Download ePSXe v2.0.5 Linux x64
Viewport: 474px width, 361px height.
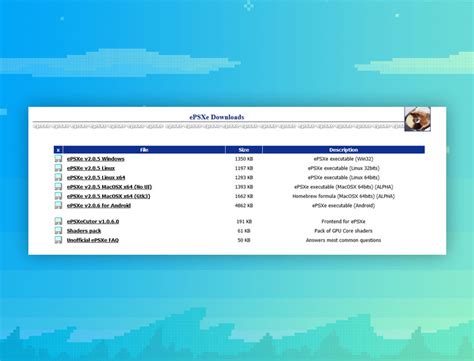96,178
